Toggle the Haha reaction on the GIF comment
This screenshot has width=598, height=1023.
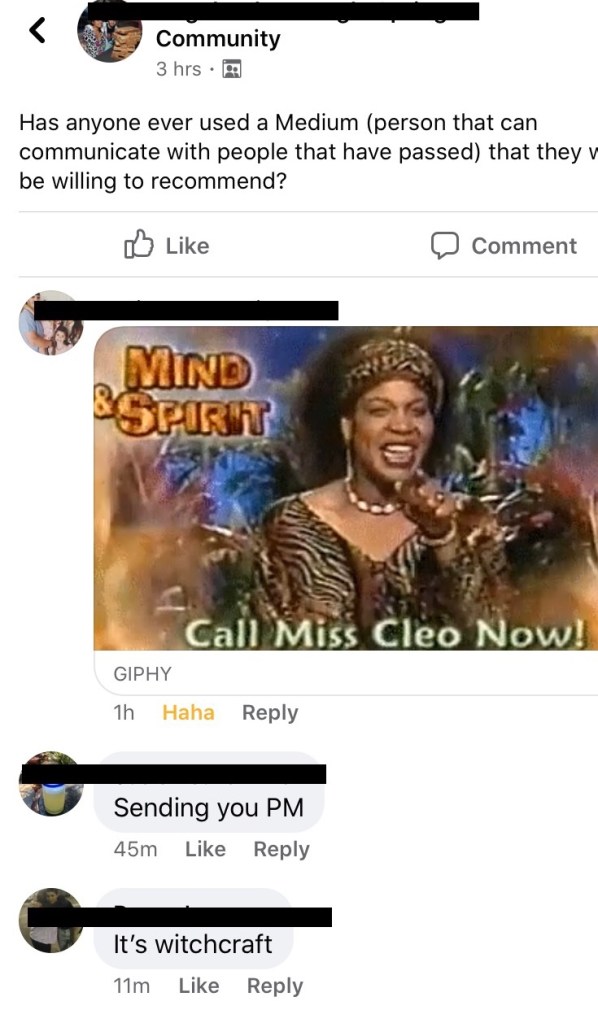tap(188, 712)
